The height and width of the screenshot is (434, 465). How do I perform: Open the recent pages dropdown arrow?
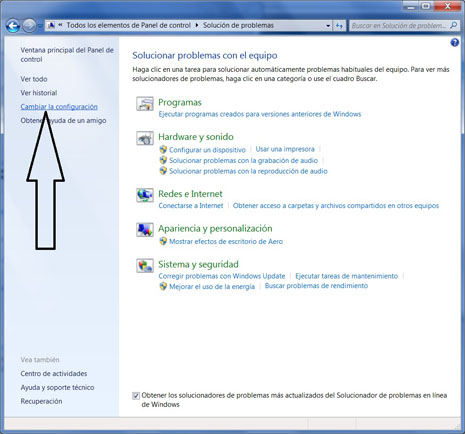point(40,26)
